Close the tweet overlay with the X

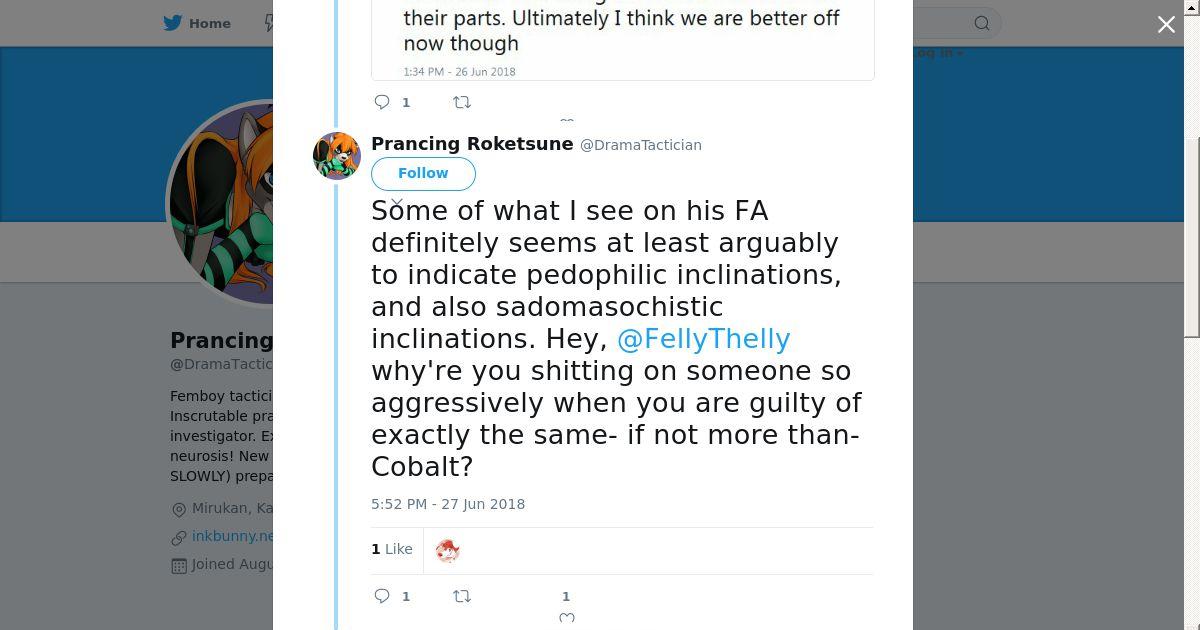pos(1166,25)
